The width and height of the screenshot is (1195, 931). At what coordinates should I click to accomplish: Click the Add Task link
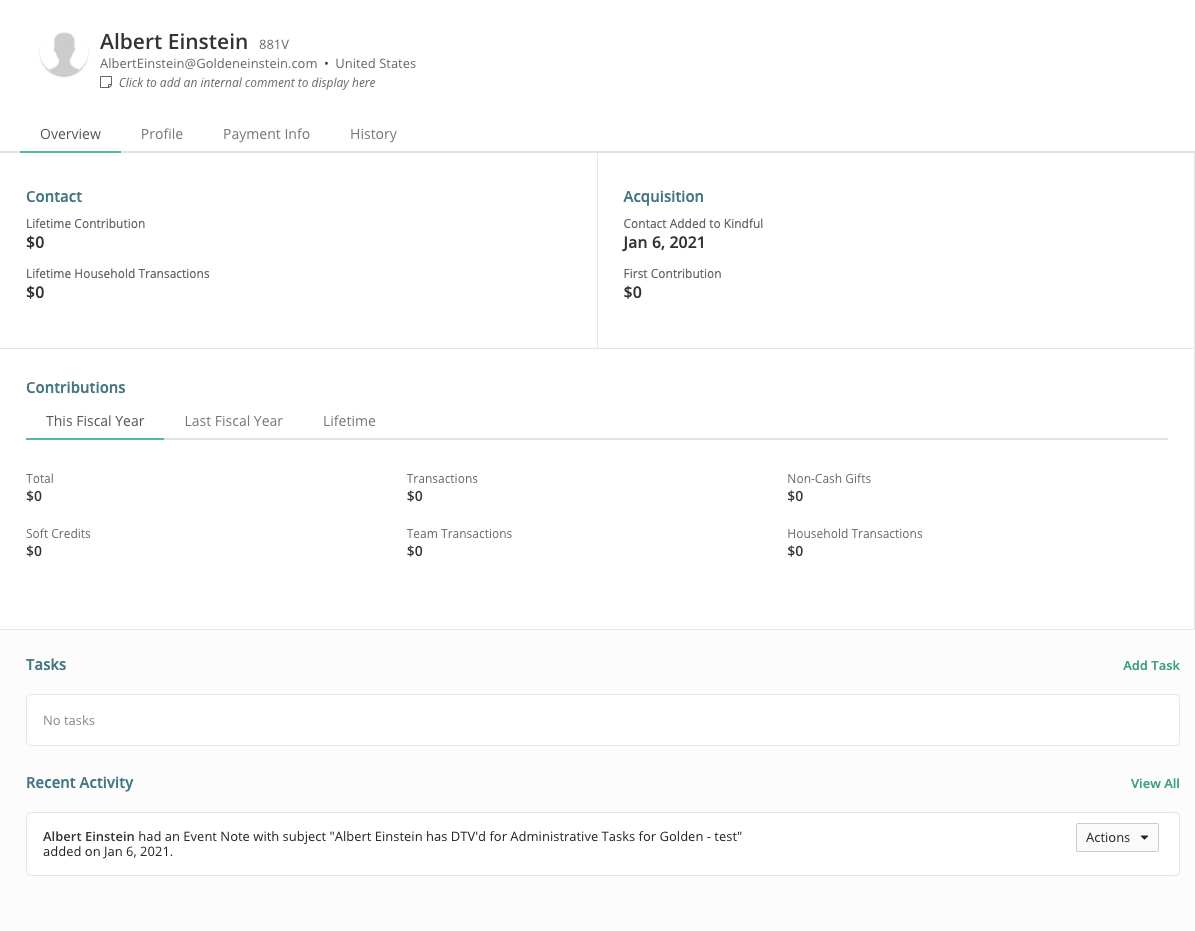(1151, 665)
